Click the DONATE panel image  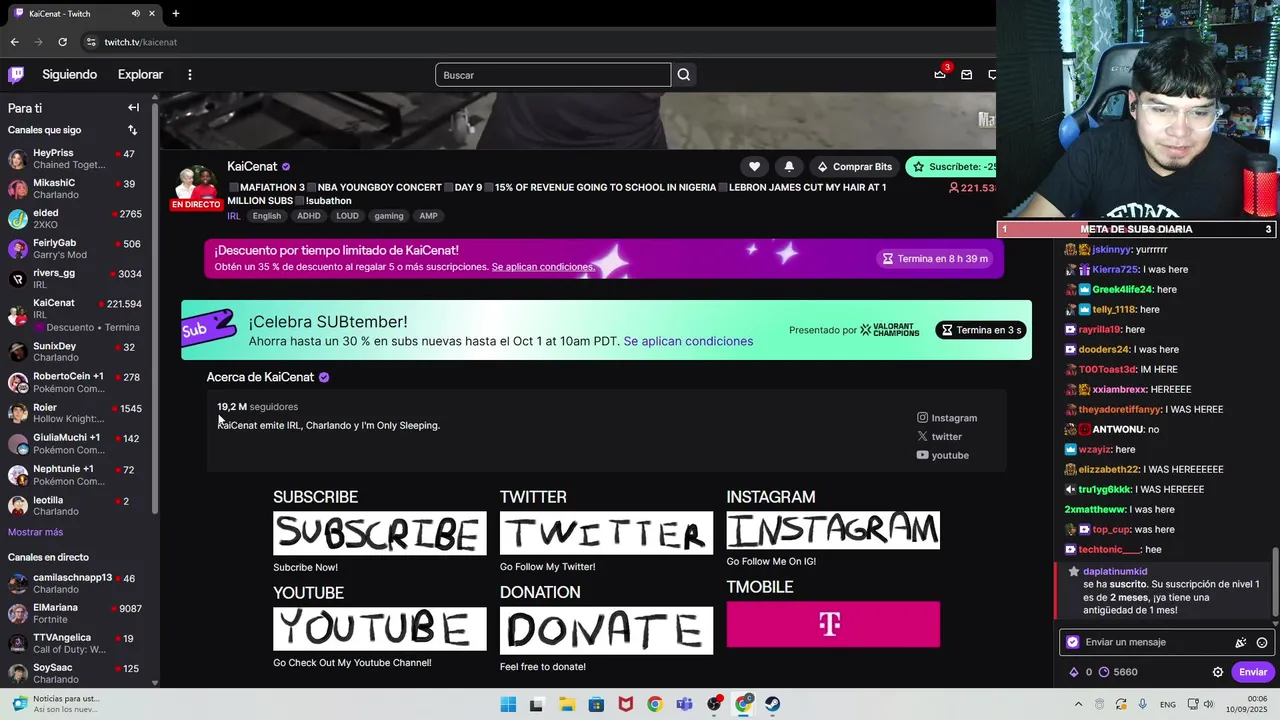click(x=606, y=631)
